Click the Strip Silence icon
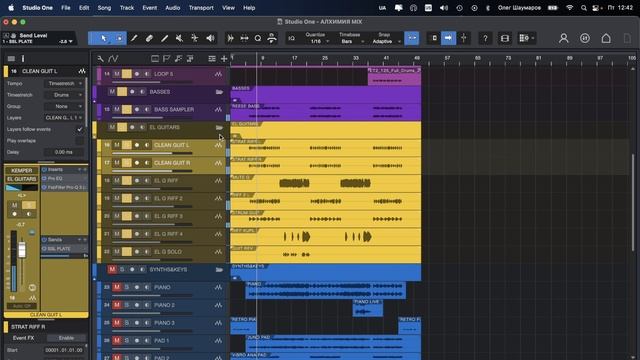Image resolution: width=640 pixels, height=360 pixels. pyautogui.click(x=231, y=38)
